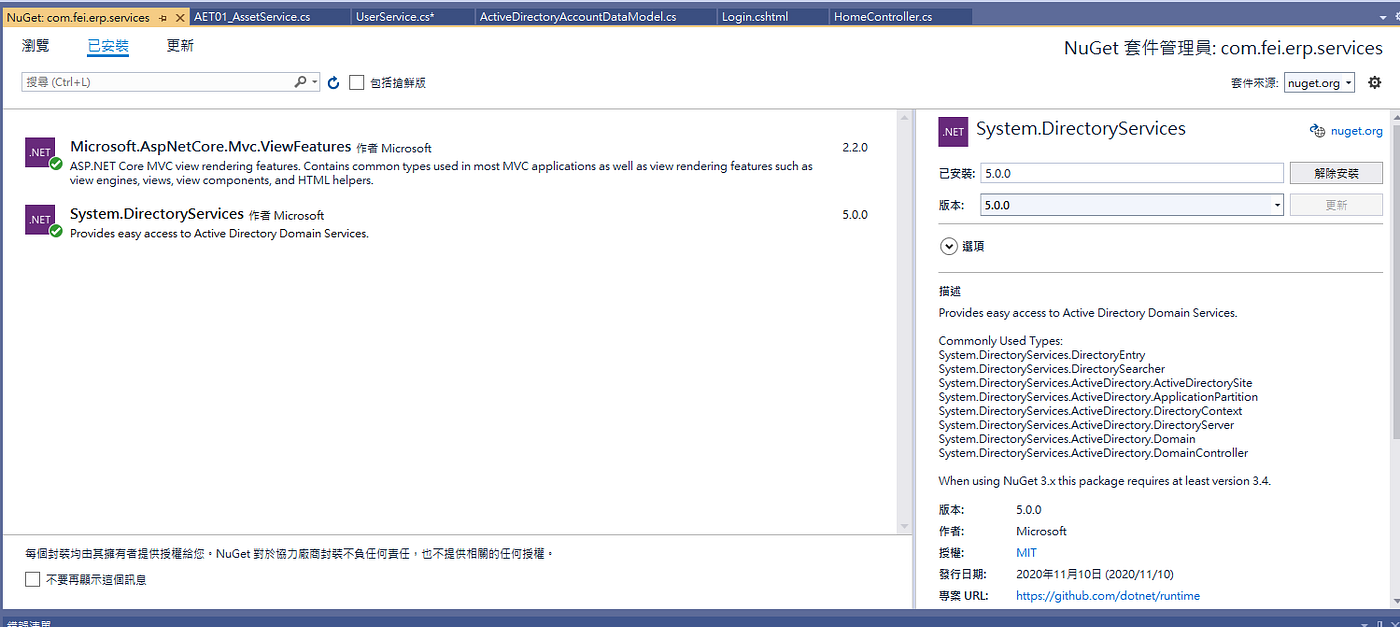1400x627 pixels.
Task: Switch to the 瀏覽 browse view
Action: click(x=35, y=45)
